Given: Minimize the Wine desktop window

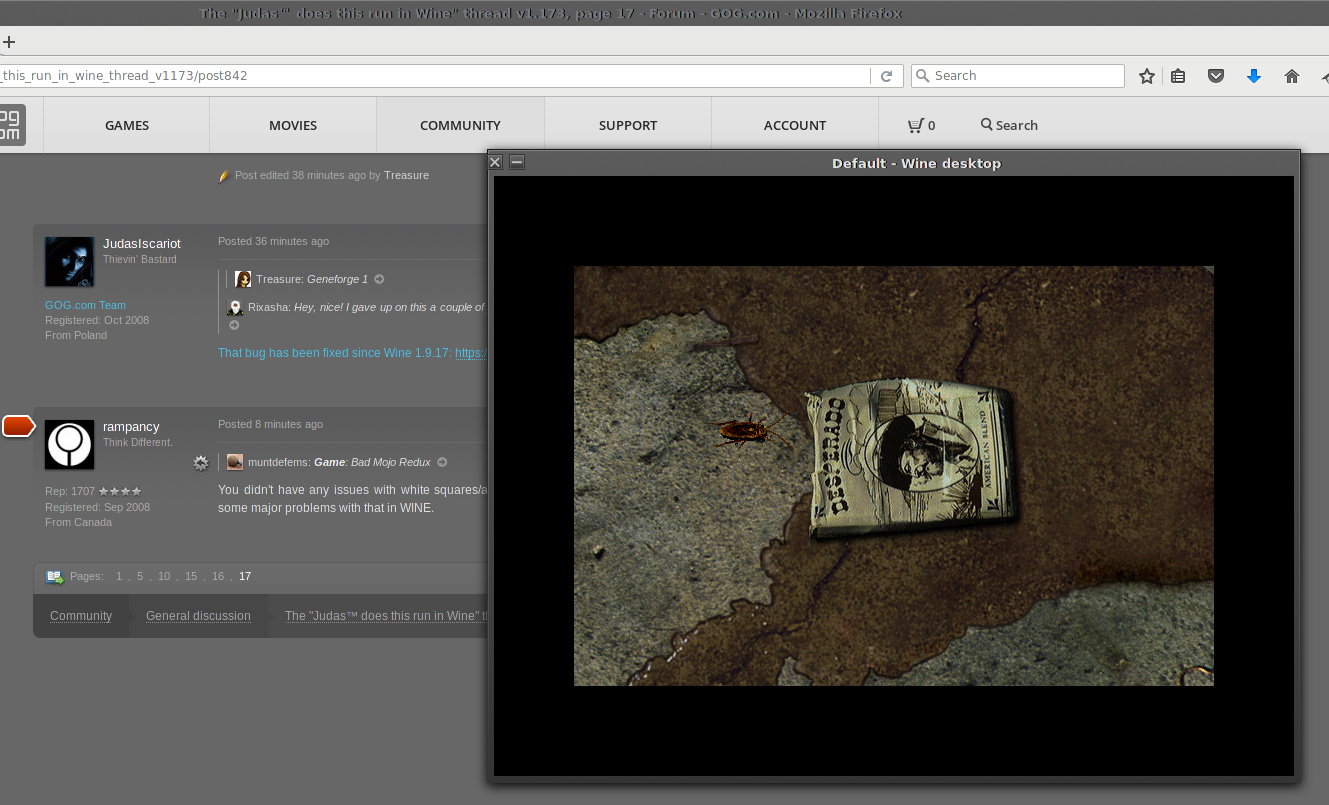Looking at the screenshot, I should click(517, 162).
